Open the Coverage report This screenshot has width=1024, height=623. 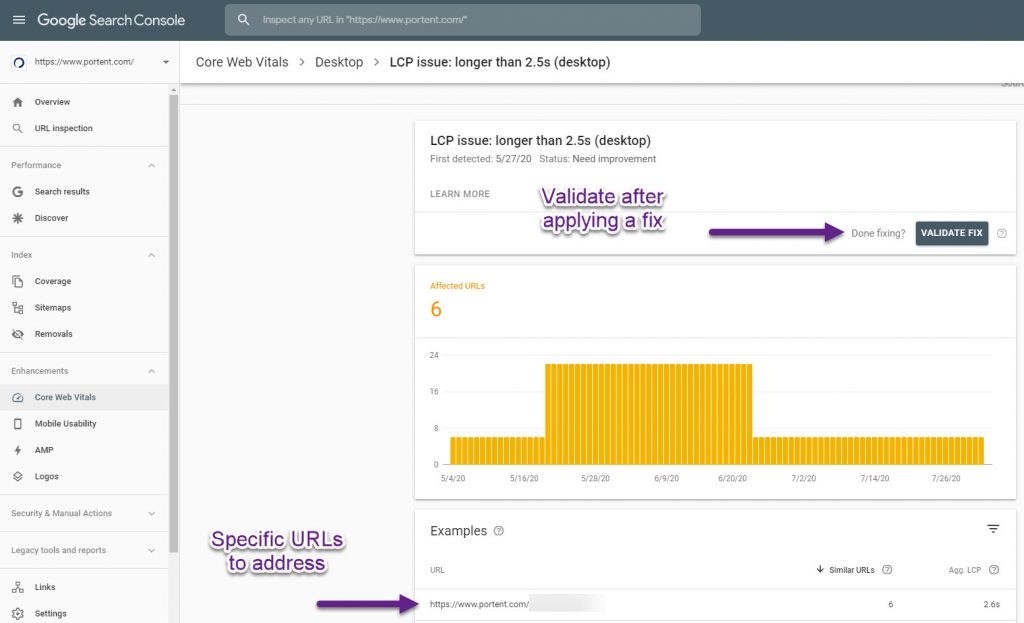(84, 281)
